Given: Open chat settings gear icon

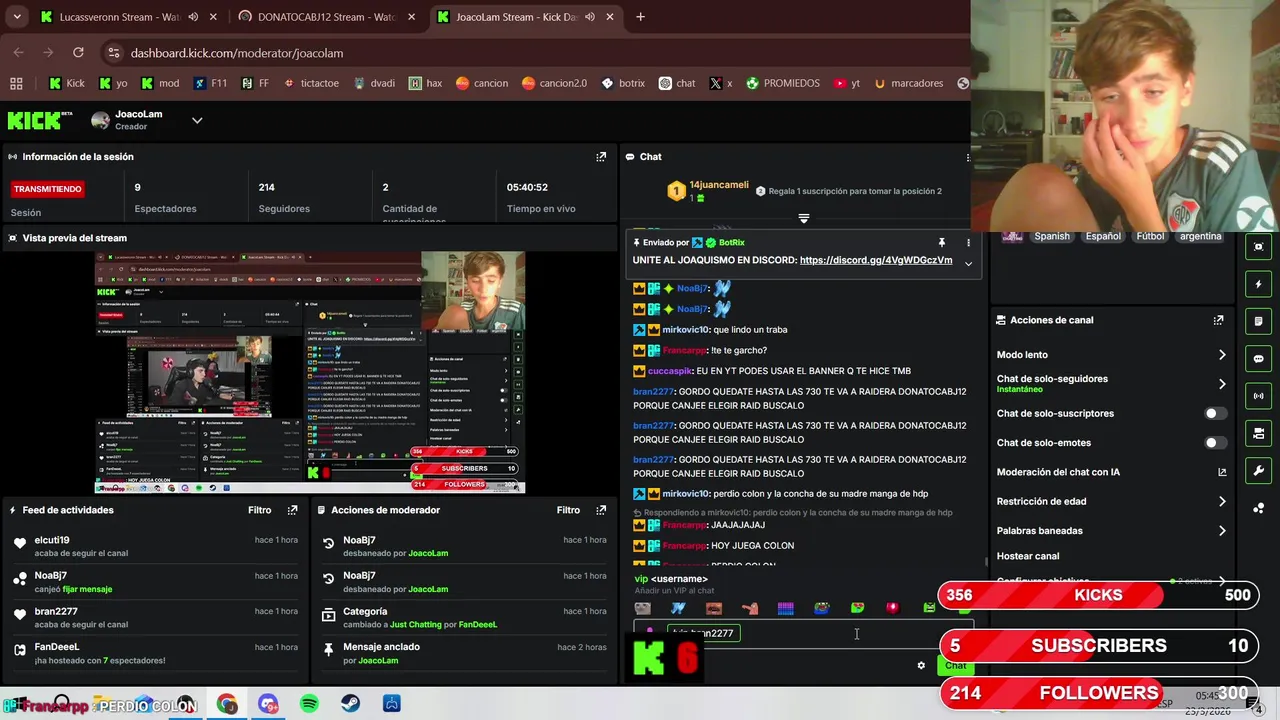Looking at the screenshot, I should (921, 665).
